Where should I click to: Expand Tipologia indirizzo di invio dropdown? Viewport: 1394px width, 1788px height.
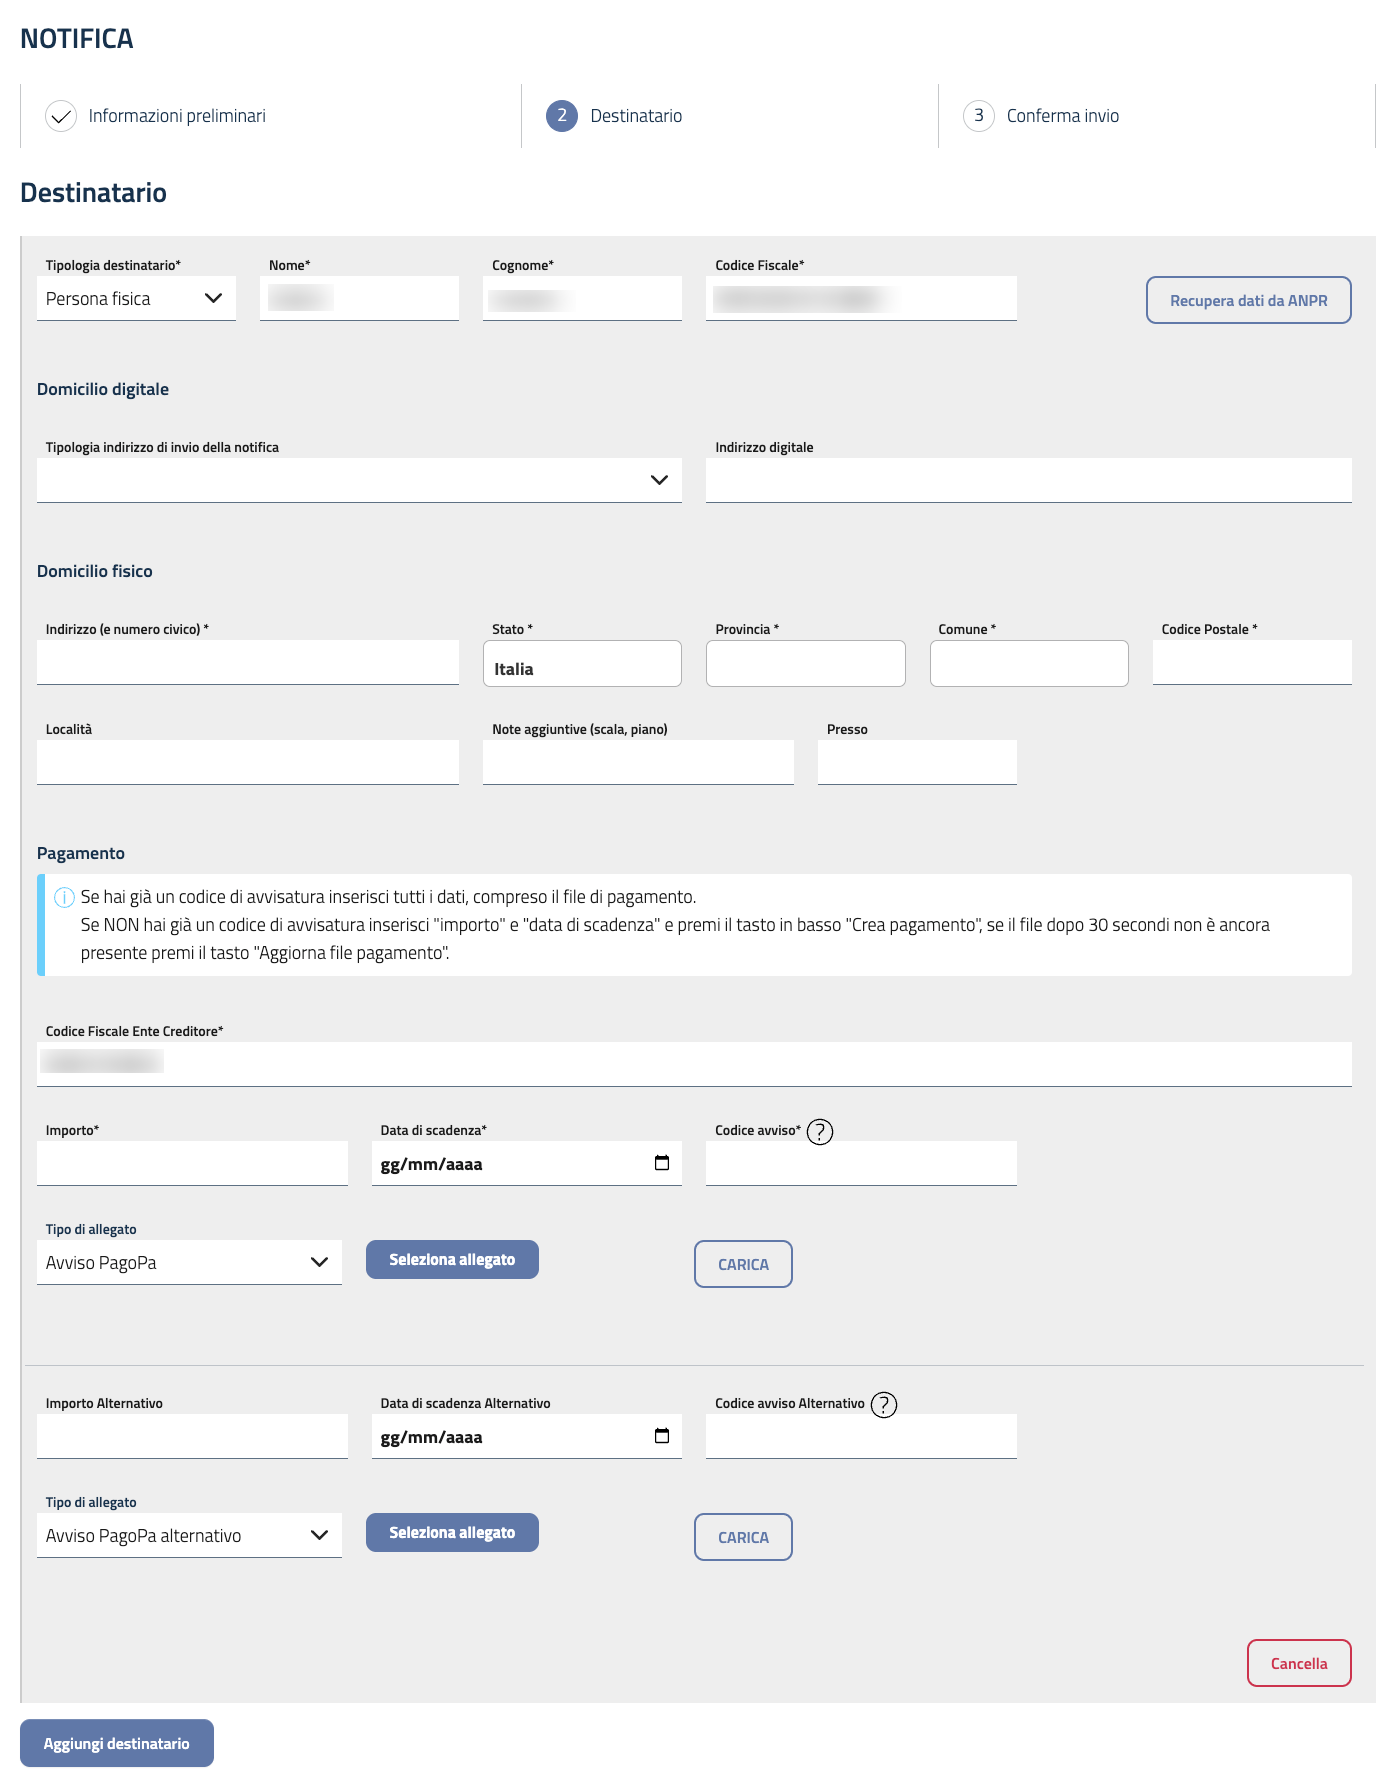(x=359, y=480)
